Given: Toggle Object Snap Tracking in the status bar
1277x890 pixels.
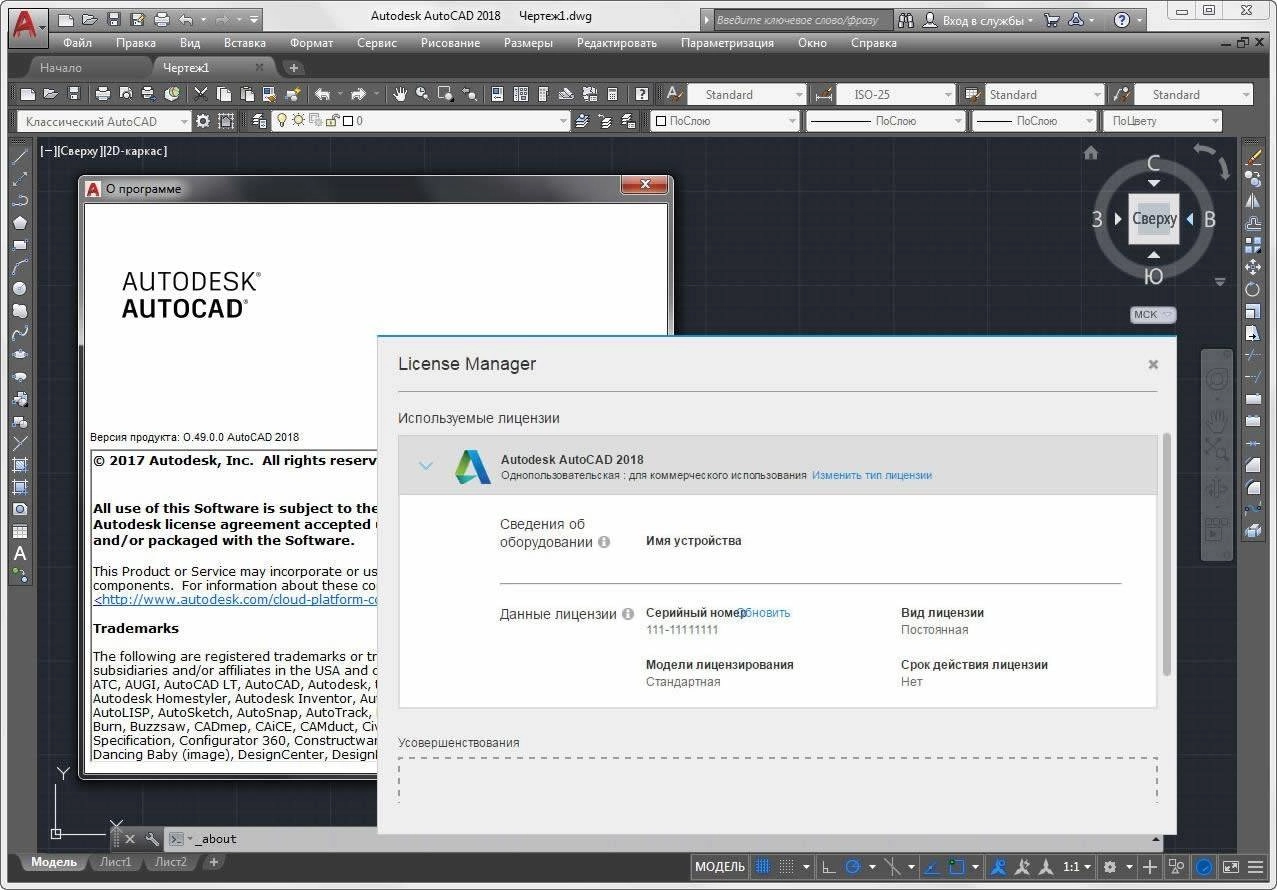Looking at the screenshot, I should click(931, 867).
